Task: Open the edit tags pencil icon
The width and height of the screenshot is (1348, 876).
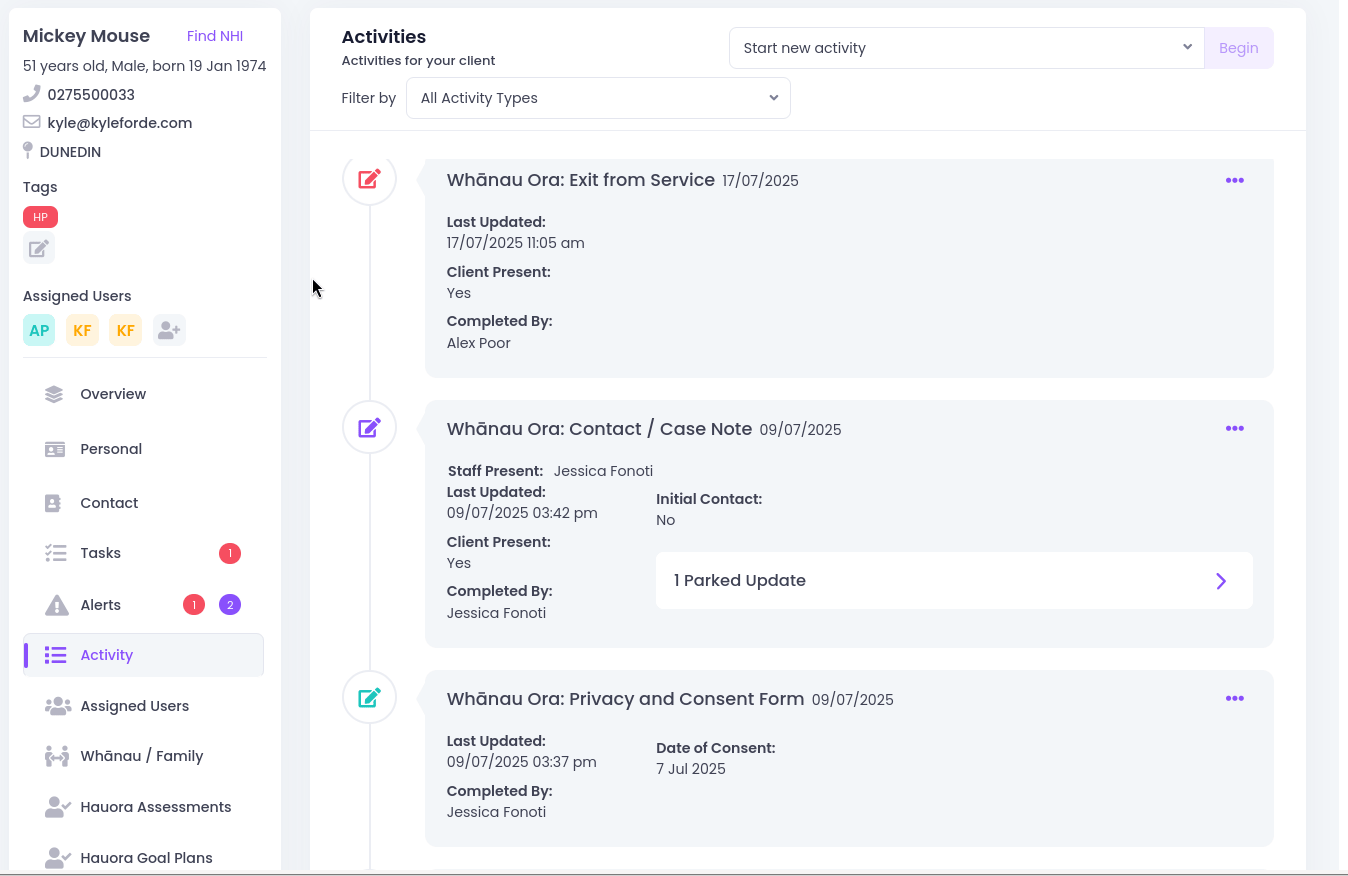Action: [39, 249]
